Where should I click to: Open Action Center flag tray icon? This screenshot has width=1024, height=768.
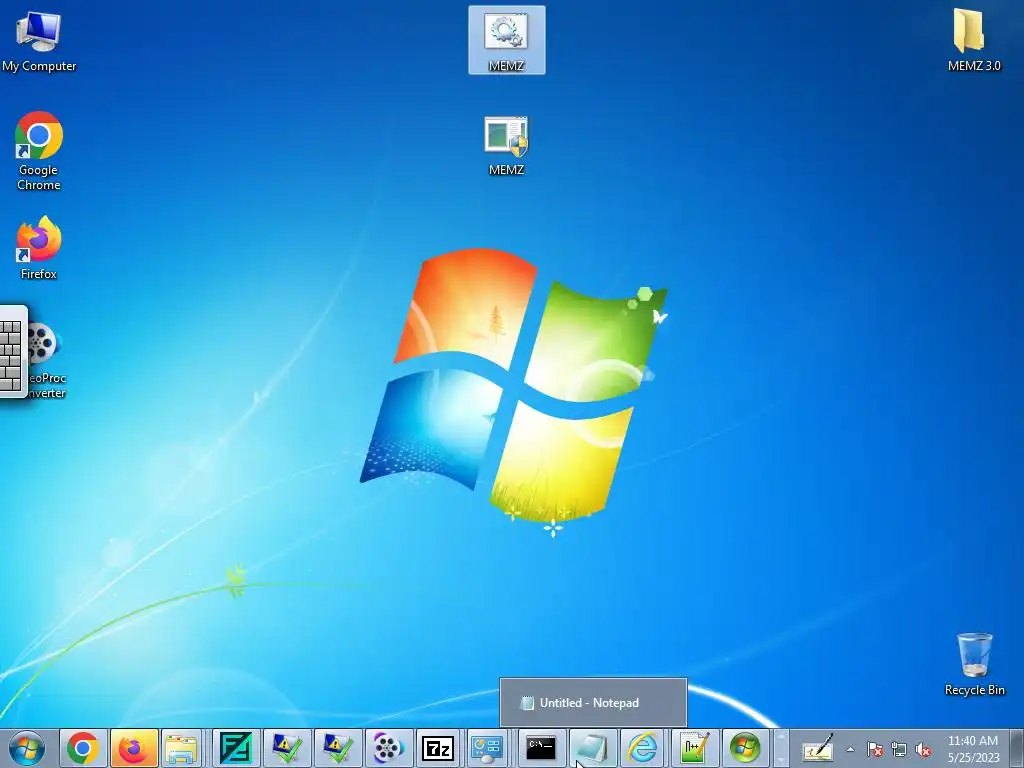pos(874,749)
